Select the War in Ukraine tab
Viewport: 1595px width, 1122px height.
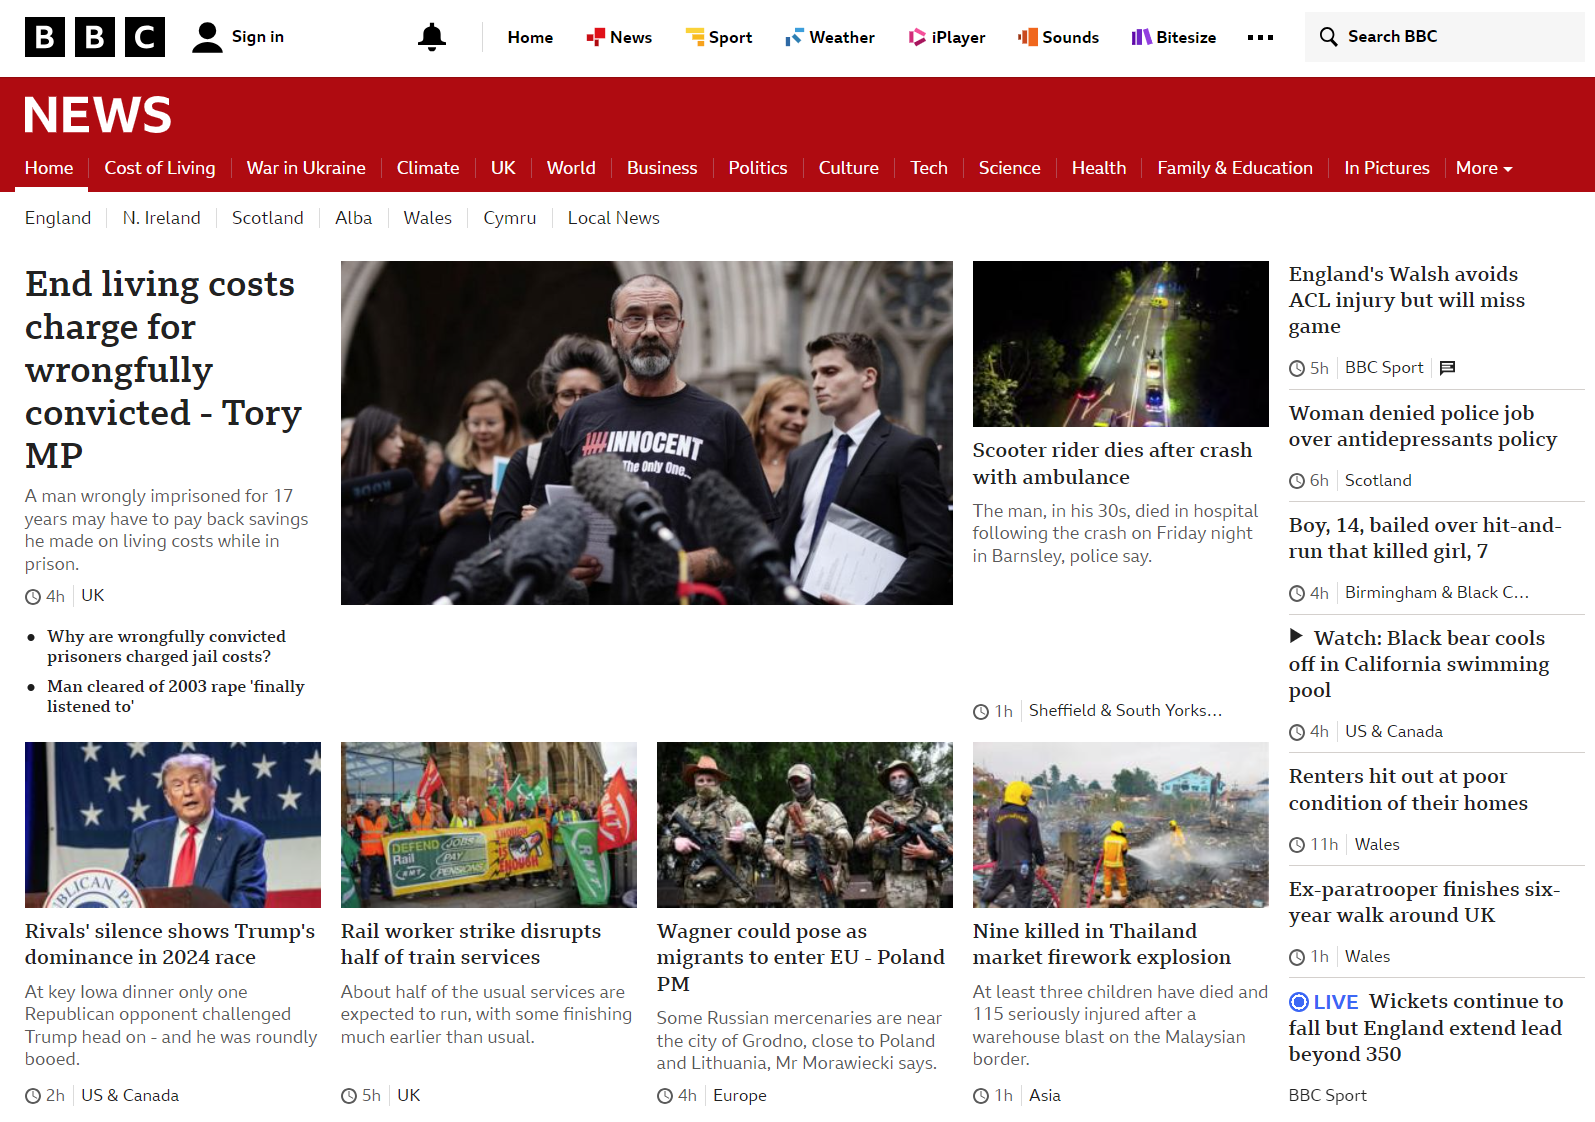click(x=306, y=168)
